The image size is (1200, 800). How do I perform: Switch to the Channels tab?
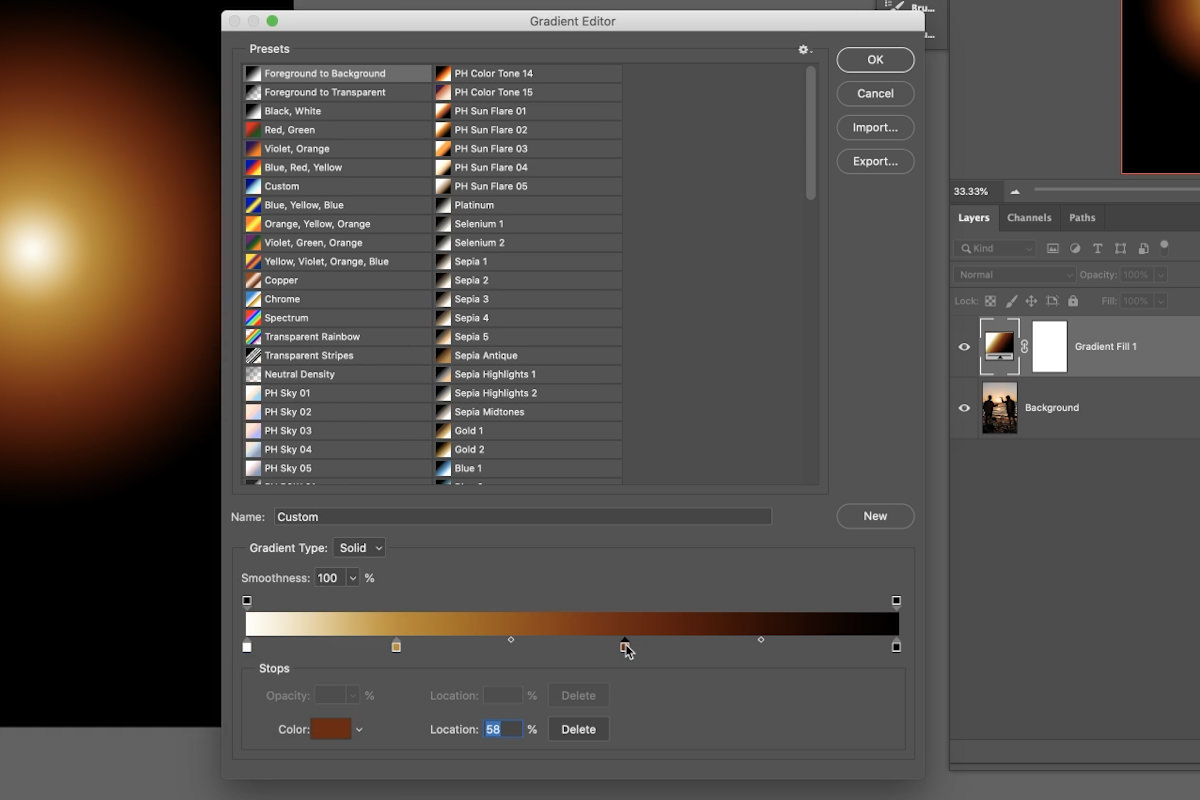coord(1029,218)
